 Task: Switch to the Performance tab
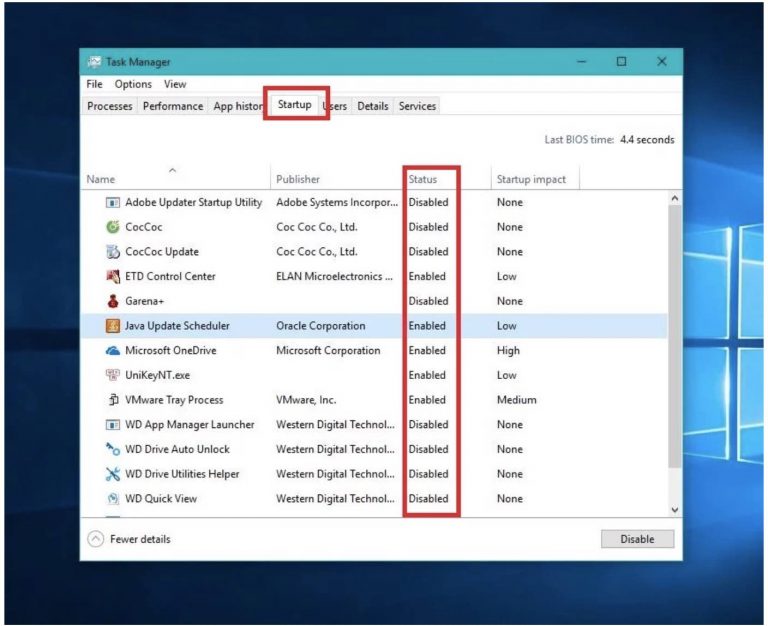coord(173,106)
